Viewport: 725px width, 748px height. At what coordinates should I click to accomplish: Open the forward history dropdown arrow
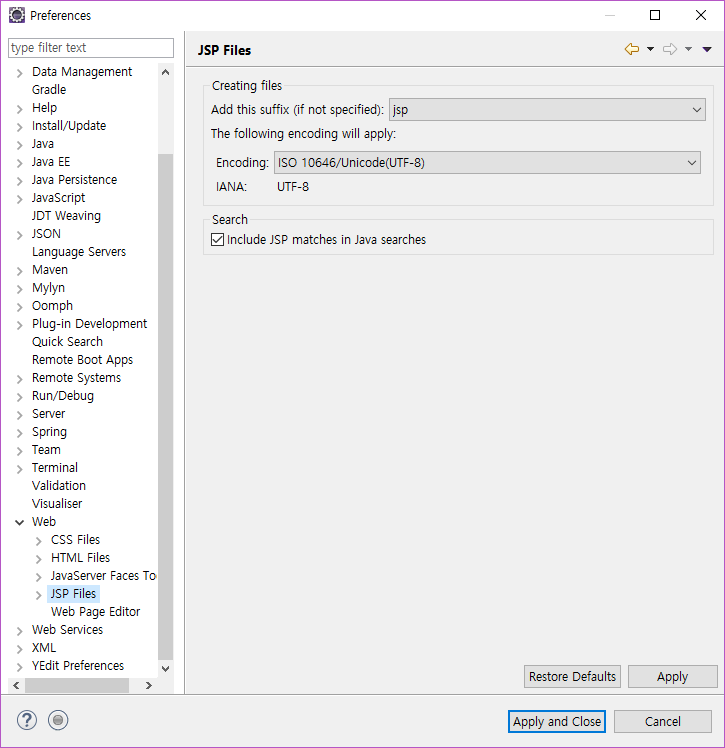(x=688, y=49)
